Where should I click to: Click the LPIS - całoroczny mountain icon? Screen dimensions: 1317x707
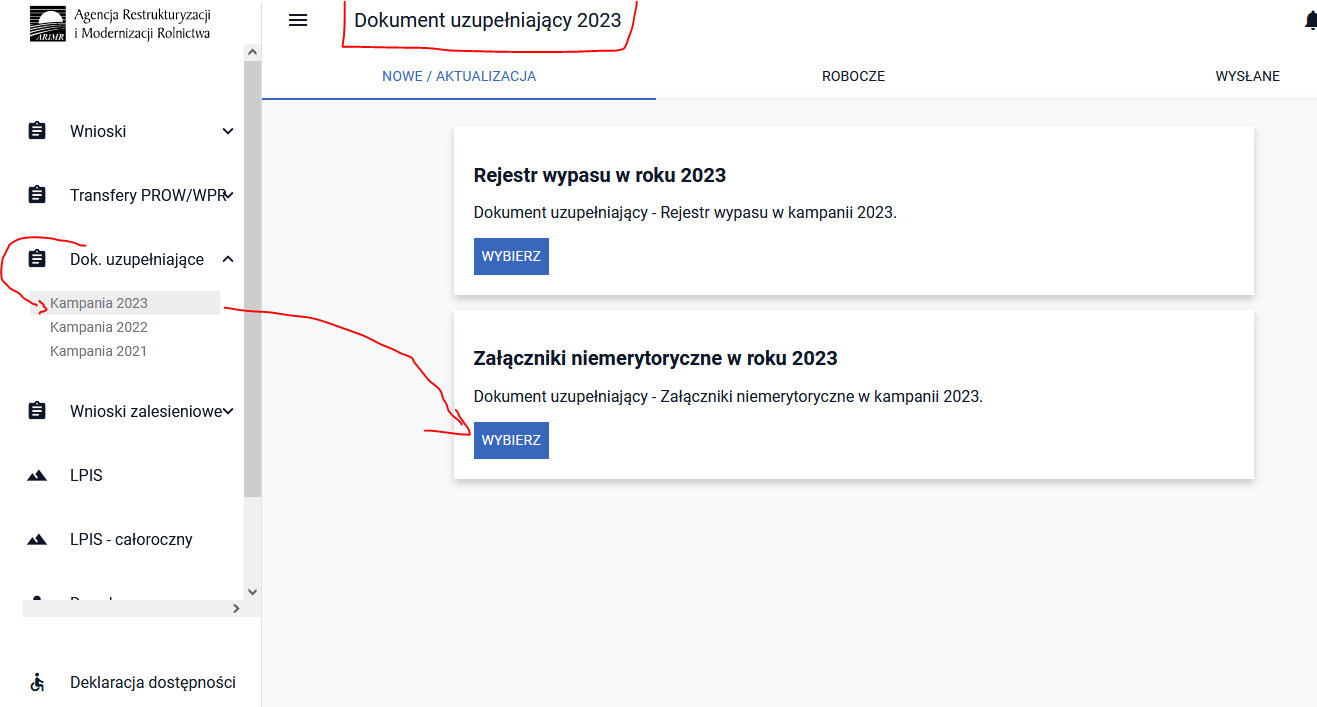pyautogui.click(x=37, y=540)
